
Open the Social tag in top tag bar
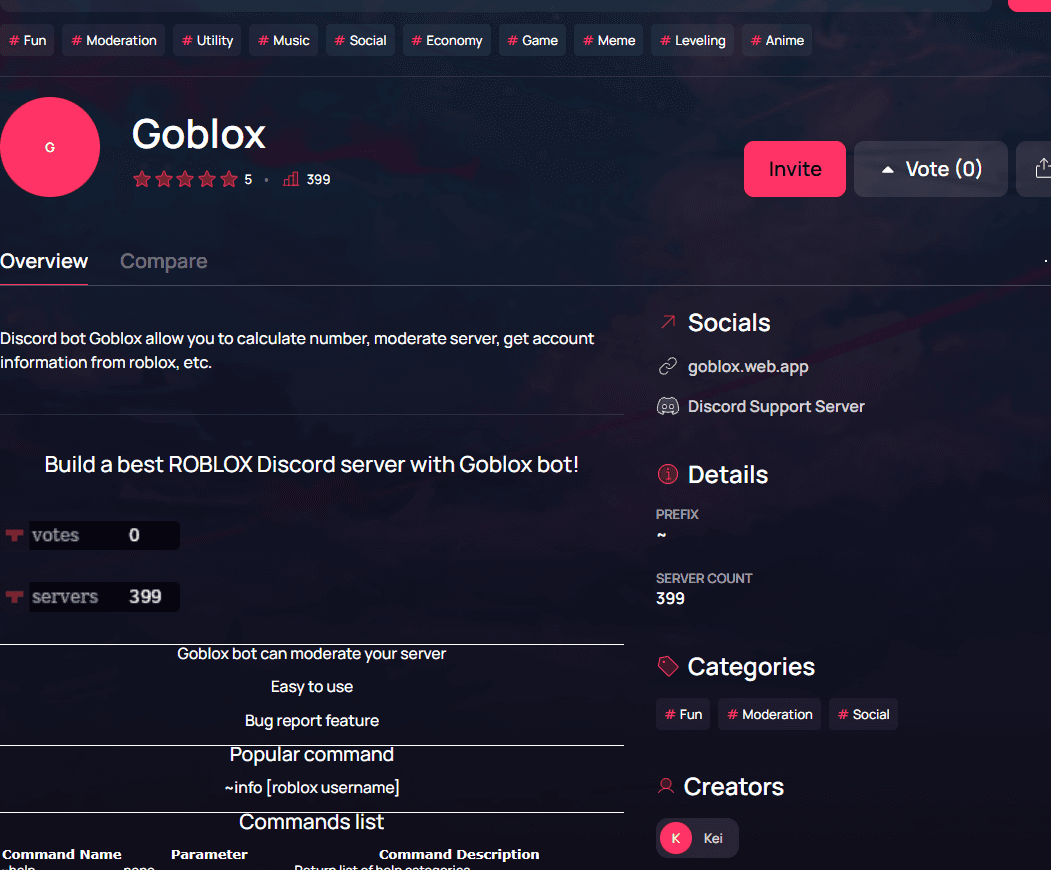(360, 40)
